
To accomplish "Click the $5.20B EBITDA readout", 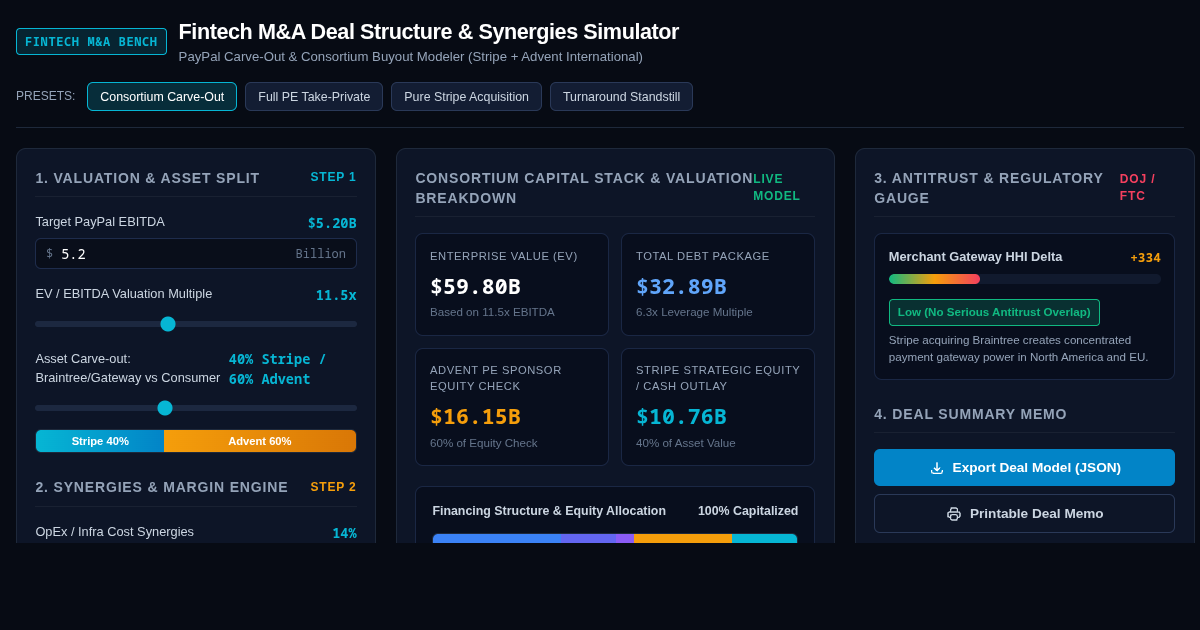I will click(332, 223).
